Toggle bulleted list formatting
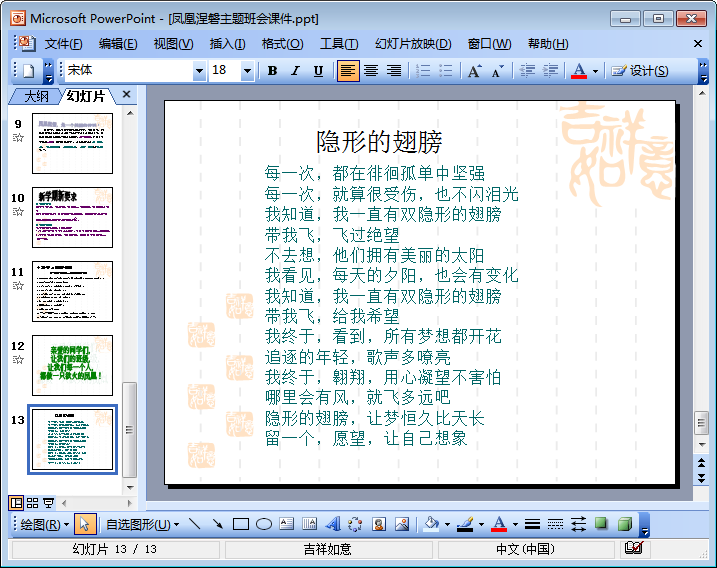This screenshot has width=717, height=568. click(x=446, y=71)
